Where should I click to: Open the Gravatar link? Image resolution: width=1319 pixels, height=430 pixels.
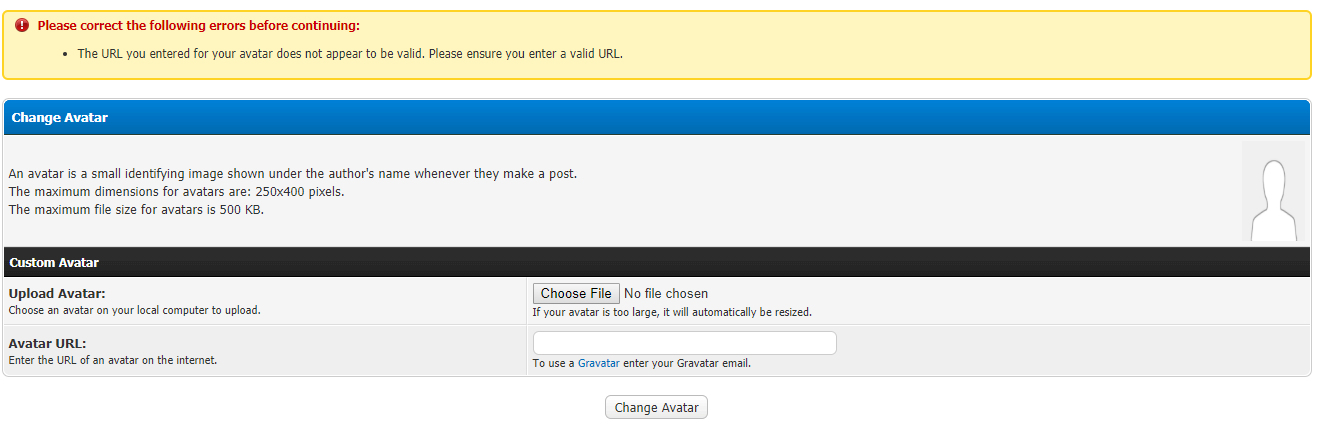click(x=598, y=364)
